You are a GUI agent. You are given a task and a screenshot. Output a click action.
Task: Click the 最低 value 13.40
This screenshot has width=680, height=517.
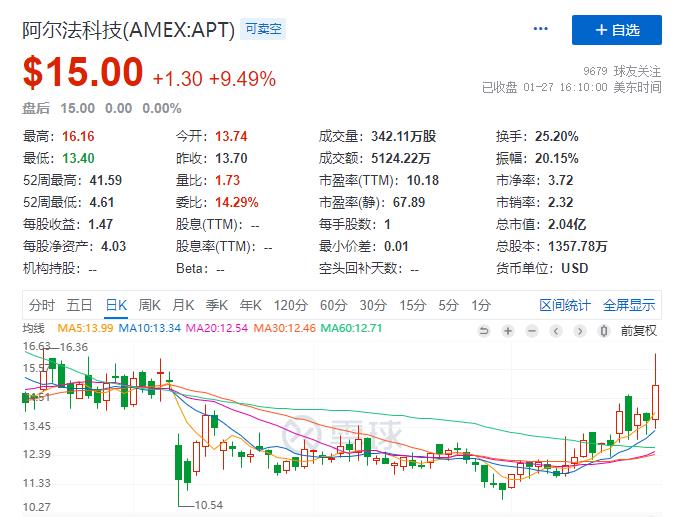[x=78, y=158]
